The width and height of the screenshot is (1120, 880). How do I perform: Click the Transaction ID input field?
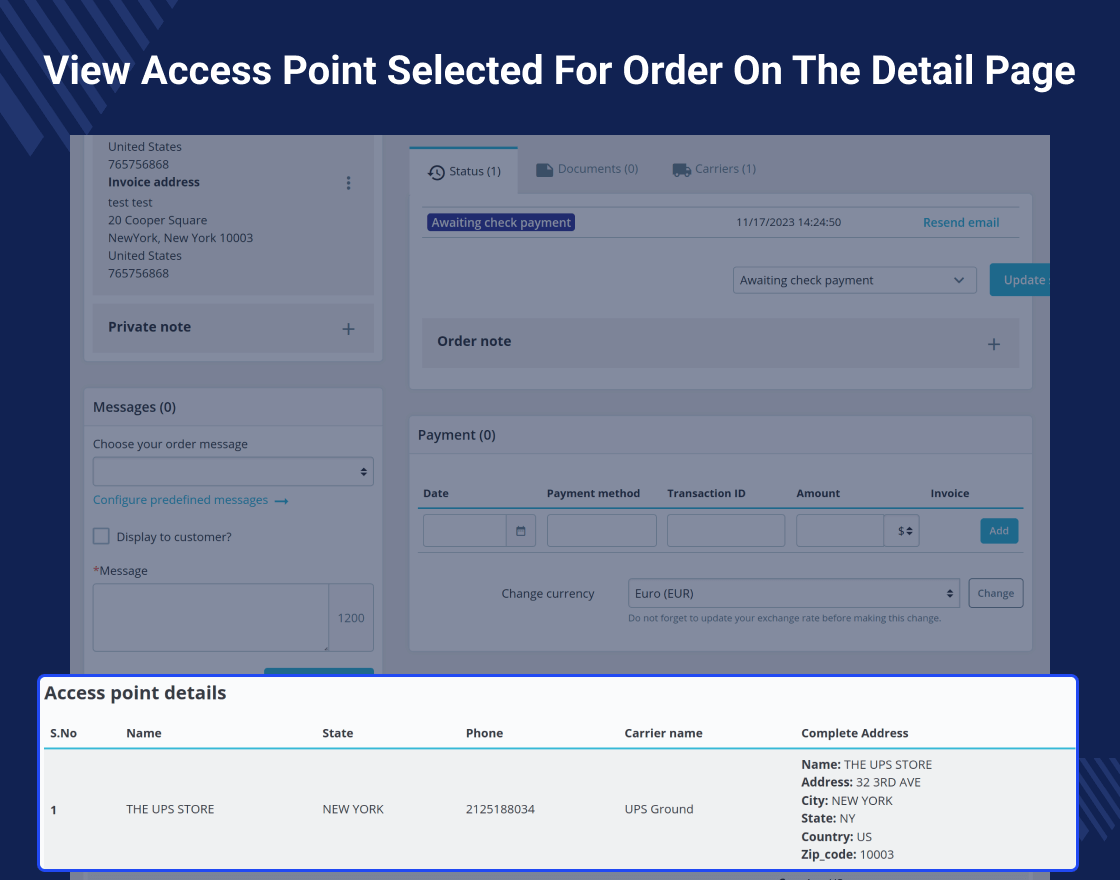(x=726, y=531)
